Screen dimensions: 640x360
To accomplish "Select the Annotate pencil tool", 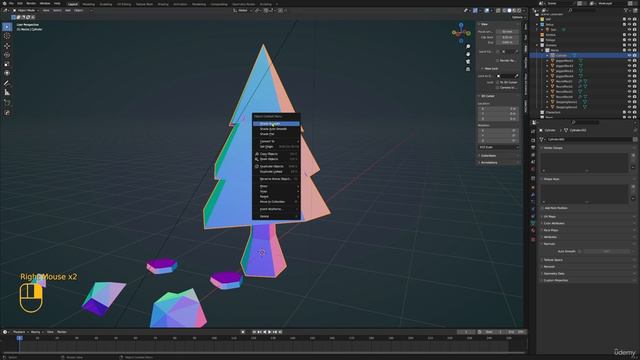I will [7, 83].
